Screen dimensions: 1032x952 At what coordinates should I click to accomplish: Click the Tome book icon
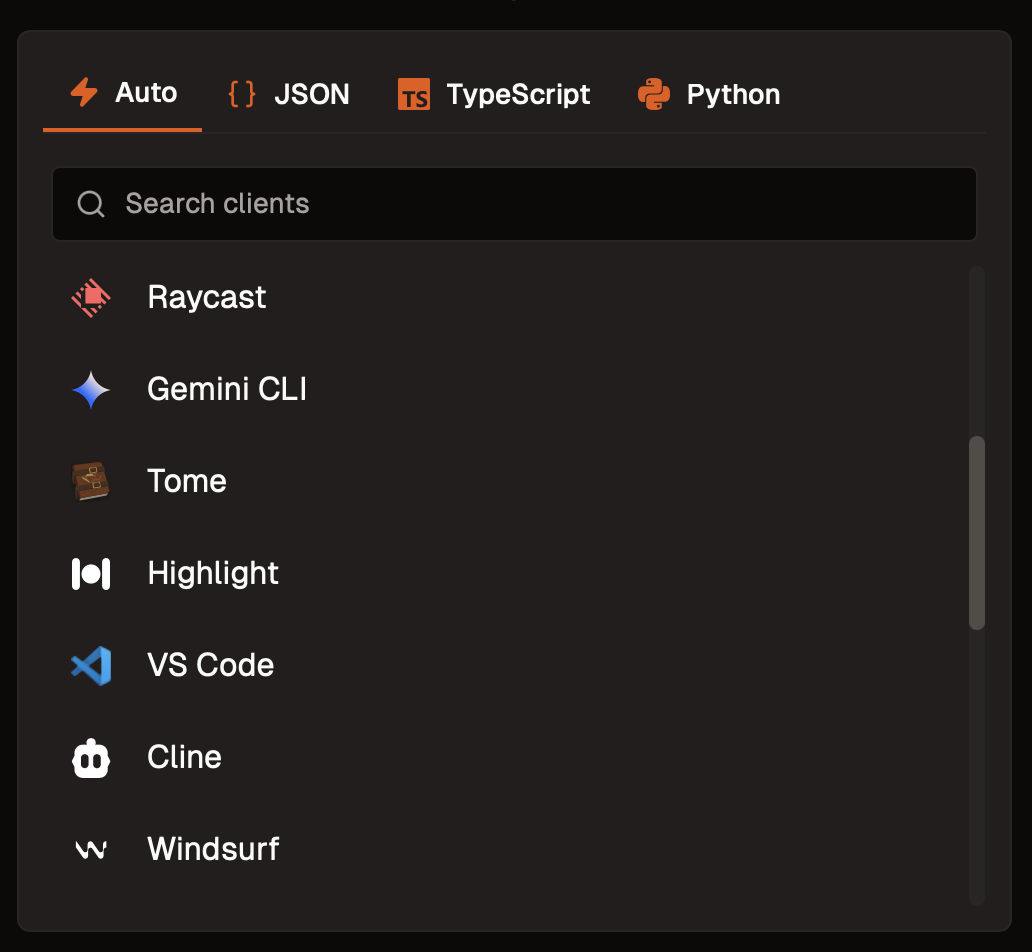91,481
